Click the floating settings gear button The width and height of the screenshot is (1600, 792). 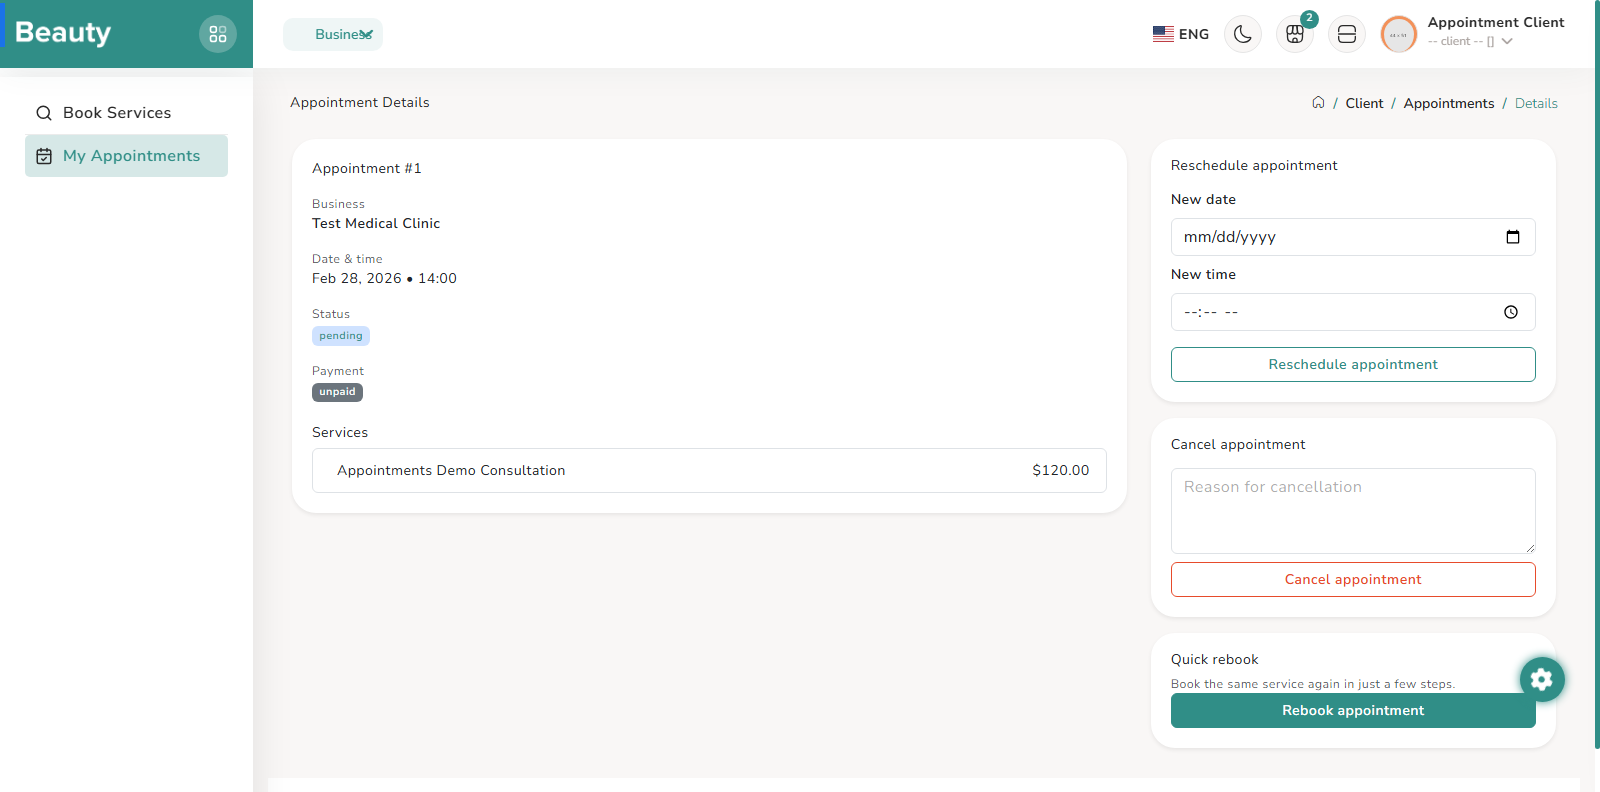click(1542, 679)
